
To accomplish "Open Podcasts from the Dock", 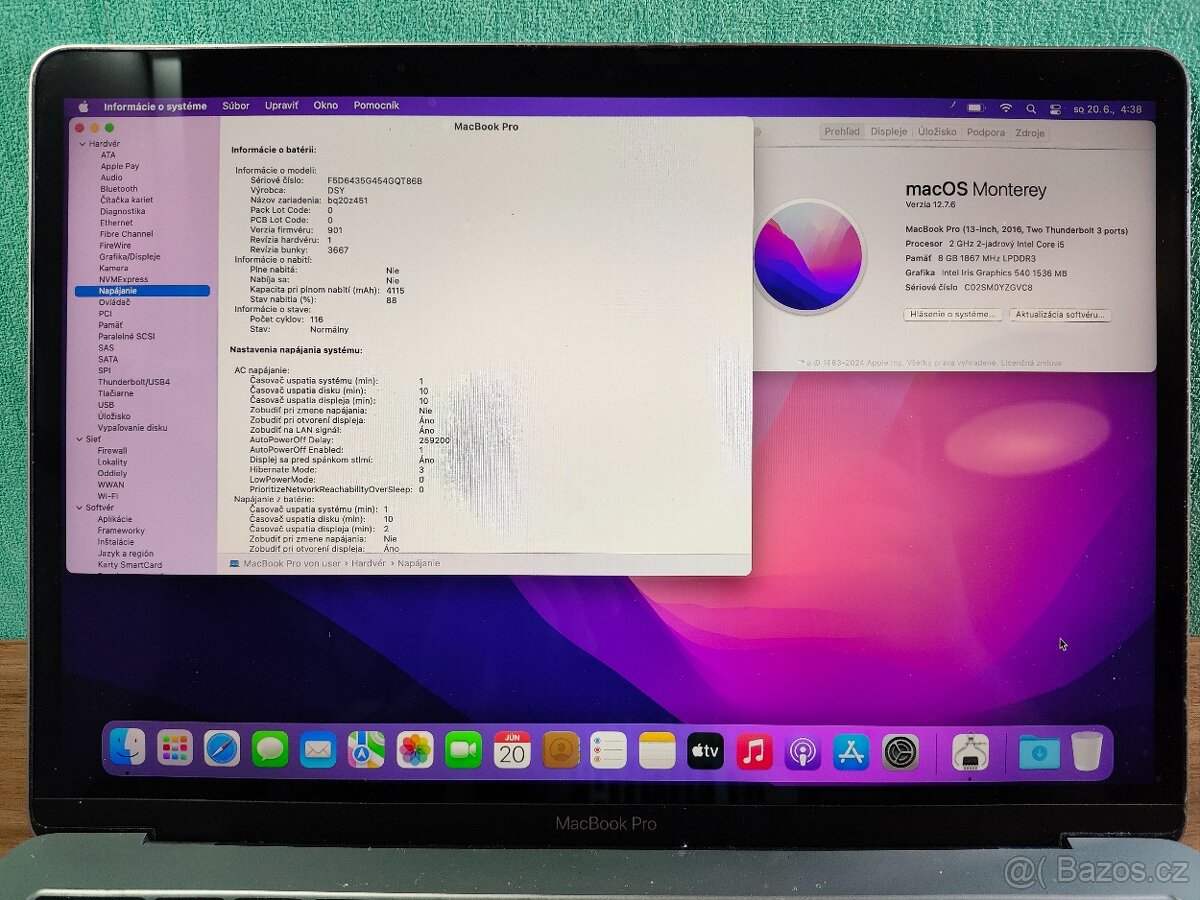I will click(x=803, y=752).
